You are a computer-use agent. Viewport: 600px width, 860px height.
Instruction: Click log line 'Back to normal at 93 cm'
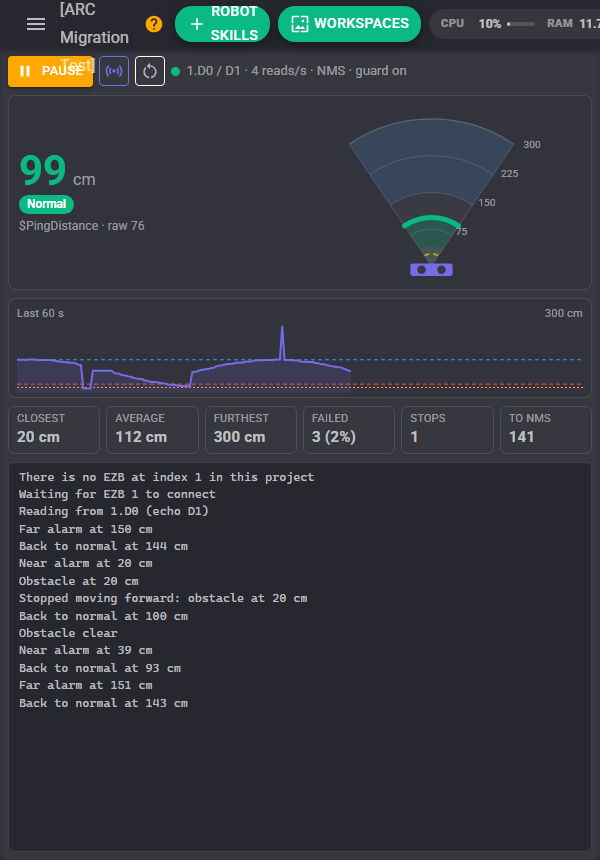click(100, 668)
